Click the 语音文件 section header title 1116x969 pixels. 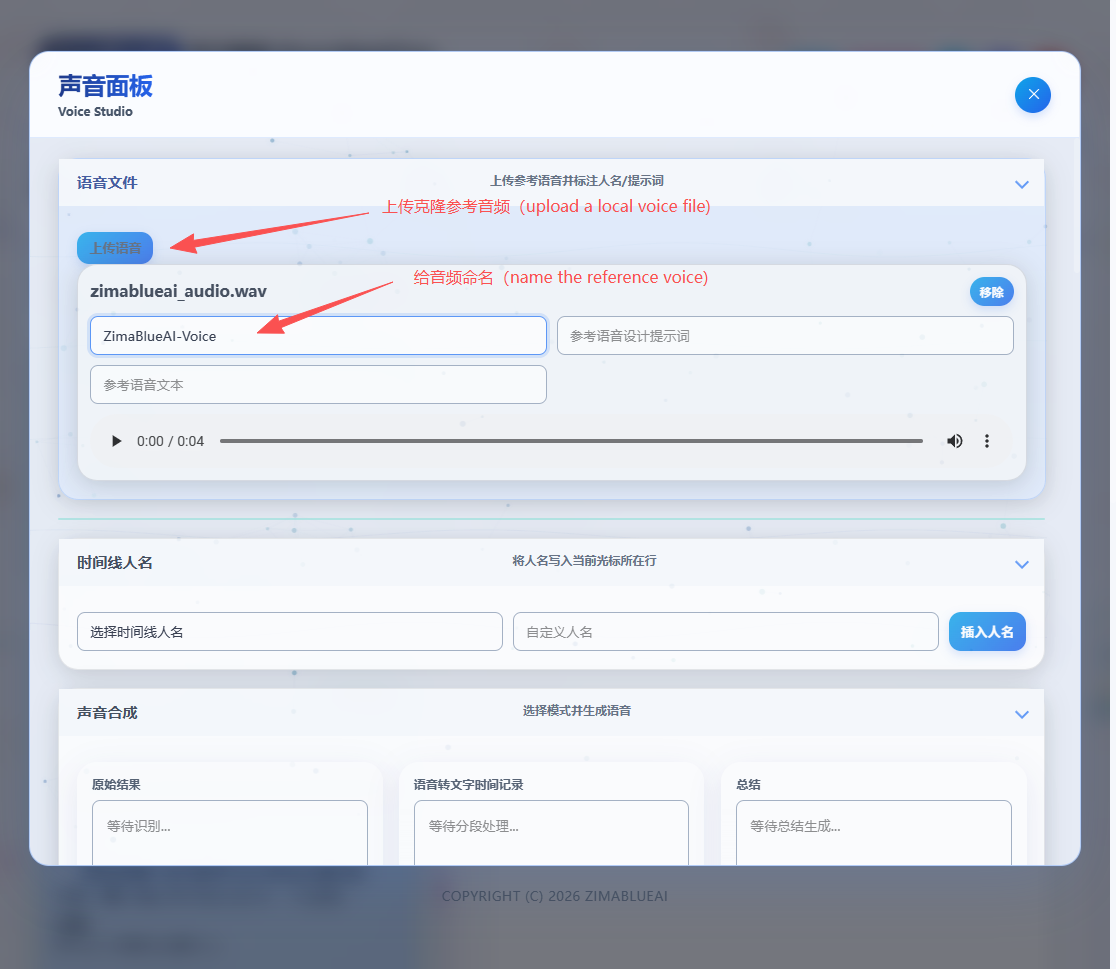tap(107, 183)
